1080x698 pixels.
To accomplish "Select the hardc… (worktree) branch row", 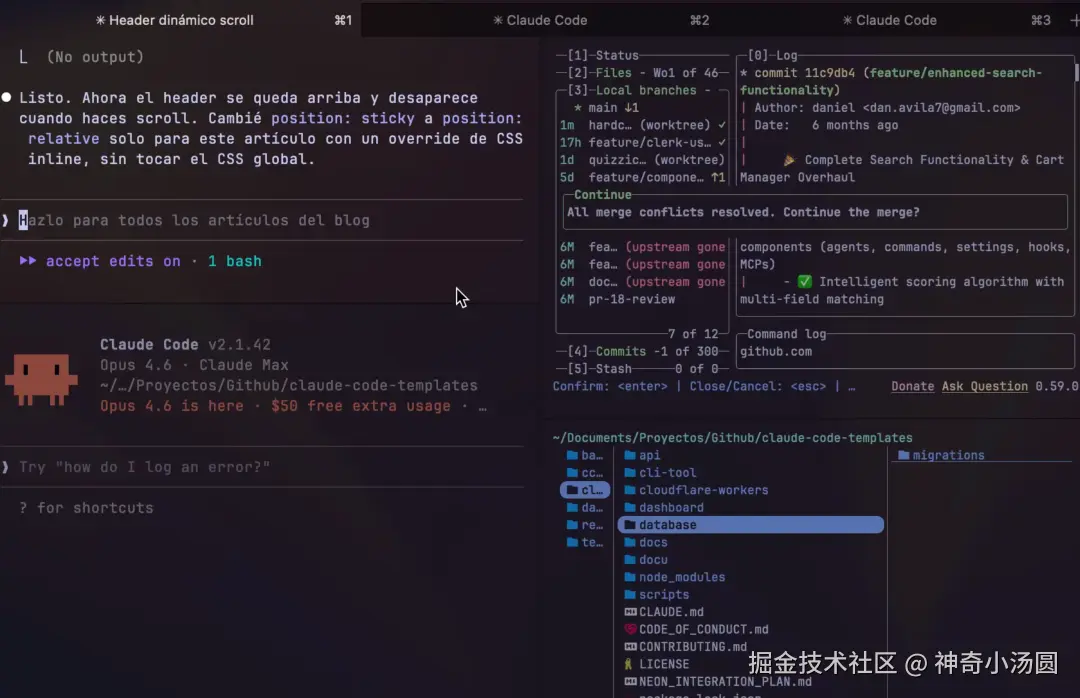I will click(642, 125).
